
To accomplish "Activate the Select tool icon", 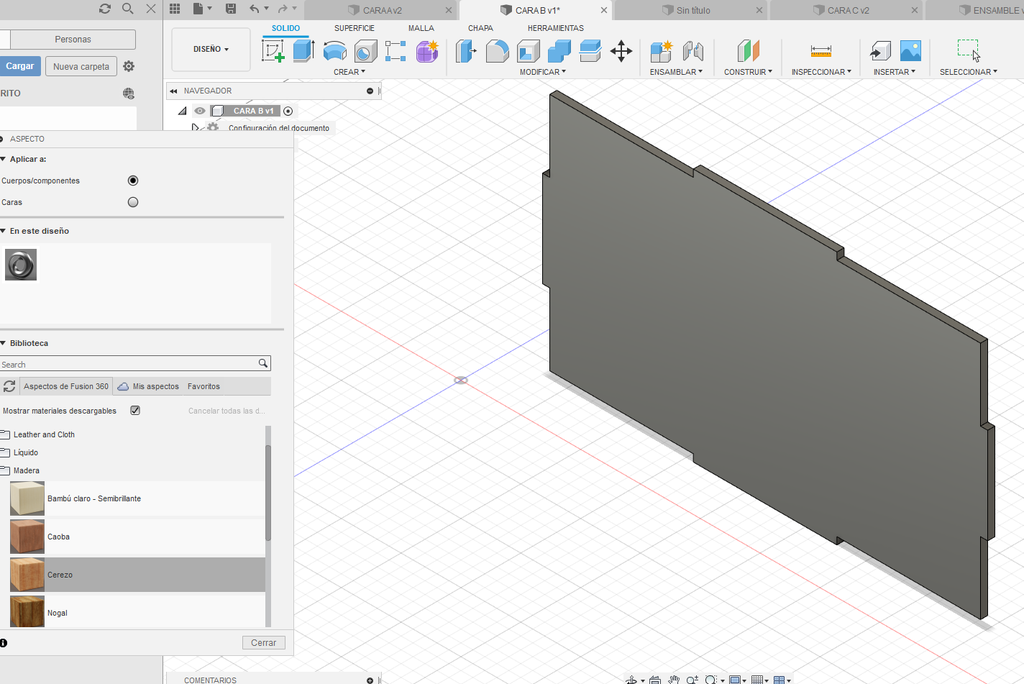I will tap(968, 50).
